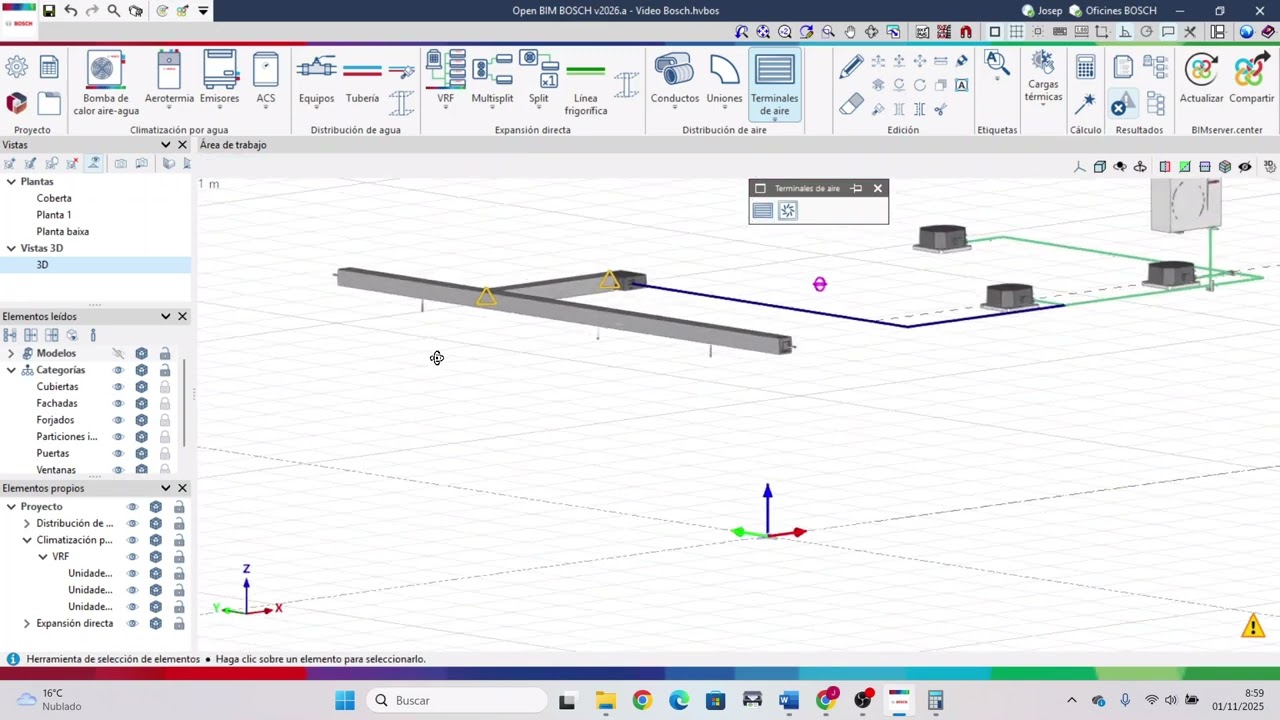
Task: Expand the Expansión directa node
Action: [x=27, y=624]
